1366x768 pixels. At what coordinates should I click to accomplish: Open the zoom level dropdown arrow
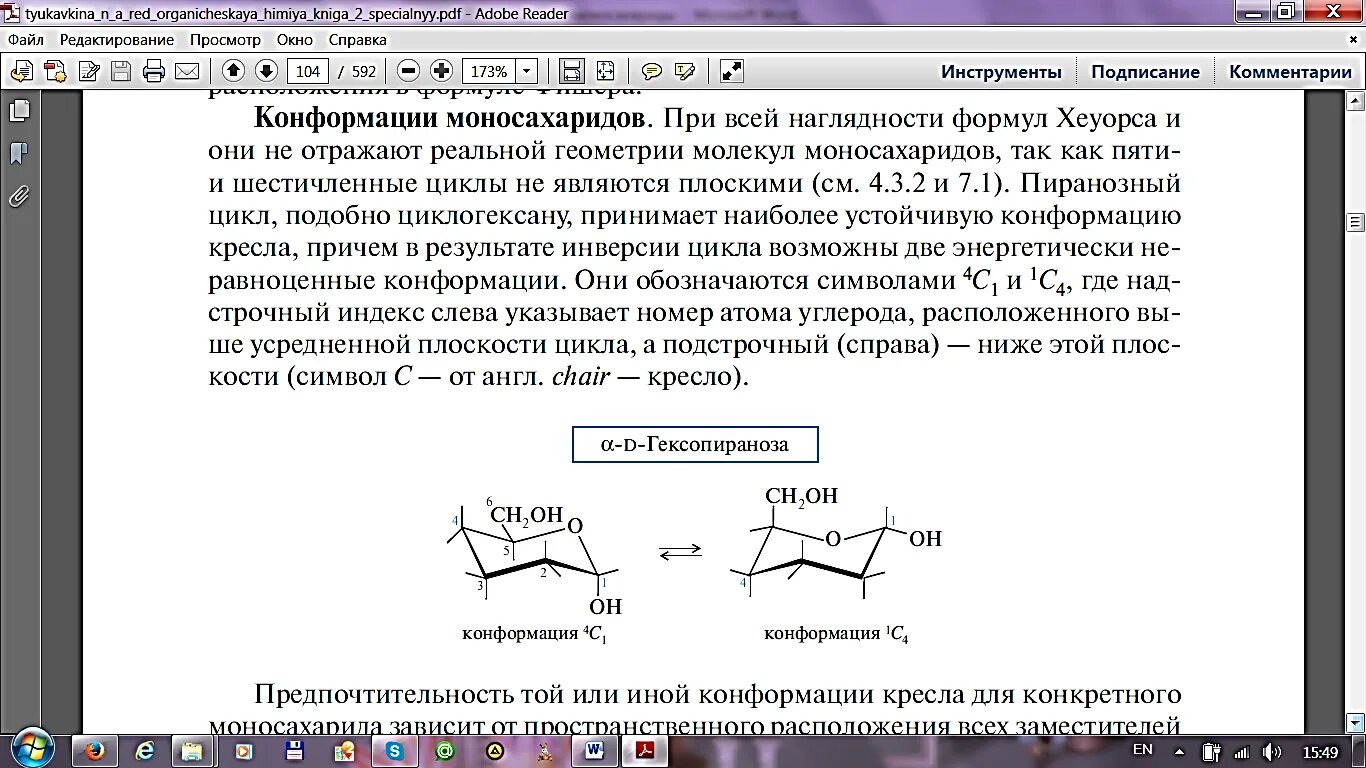(x=527, y=71)
